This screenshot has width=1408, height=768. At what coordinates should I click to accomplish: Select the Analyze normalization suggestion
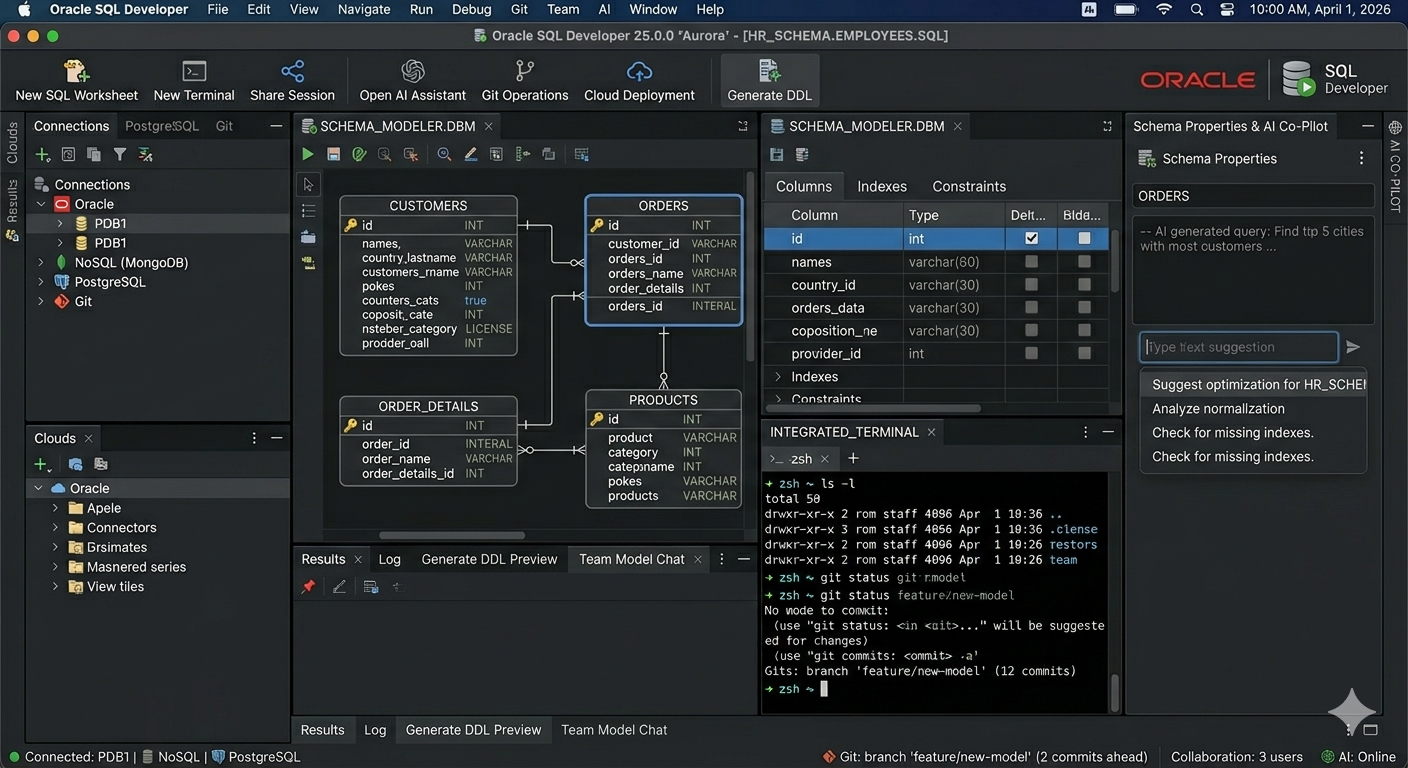click(1218, 409)
